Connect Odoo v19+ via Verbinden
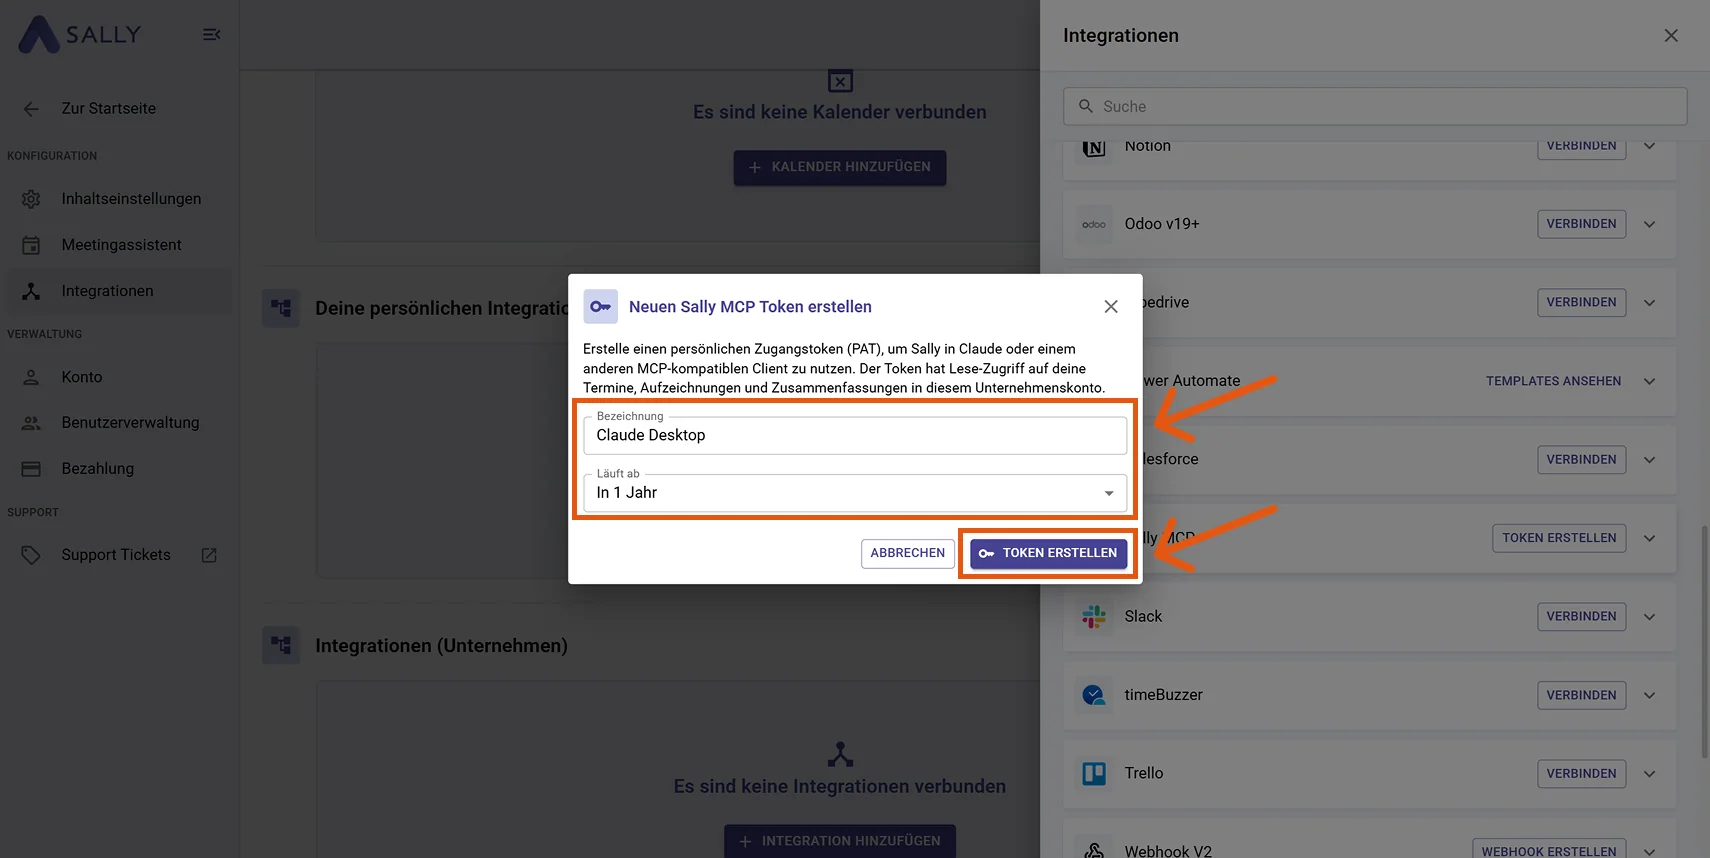1710x858 pixels. 1581,224
